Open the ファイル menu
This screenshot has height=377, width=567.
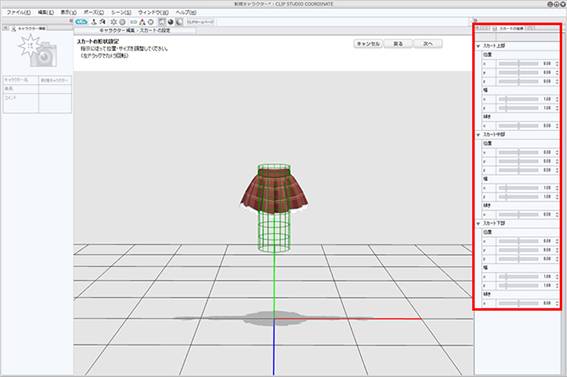(18, 12)
